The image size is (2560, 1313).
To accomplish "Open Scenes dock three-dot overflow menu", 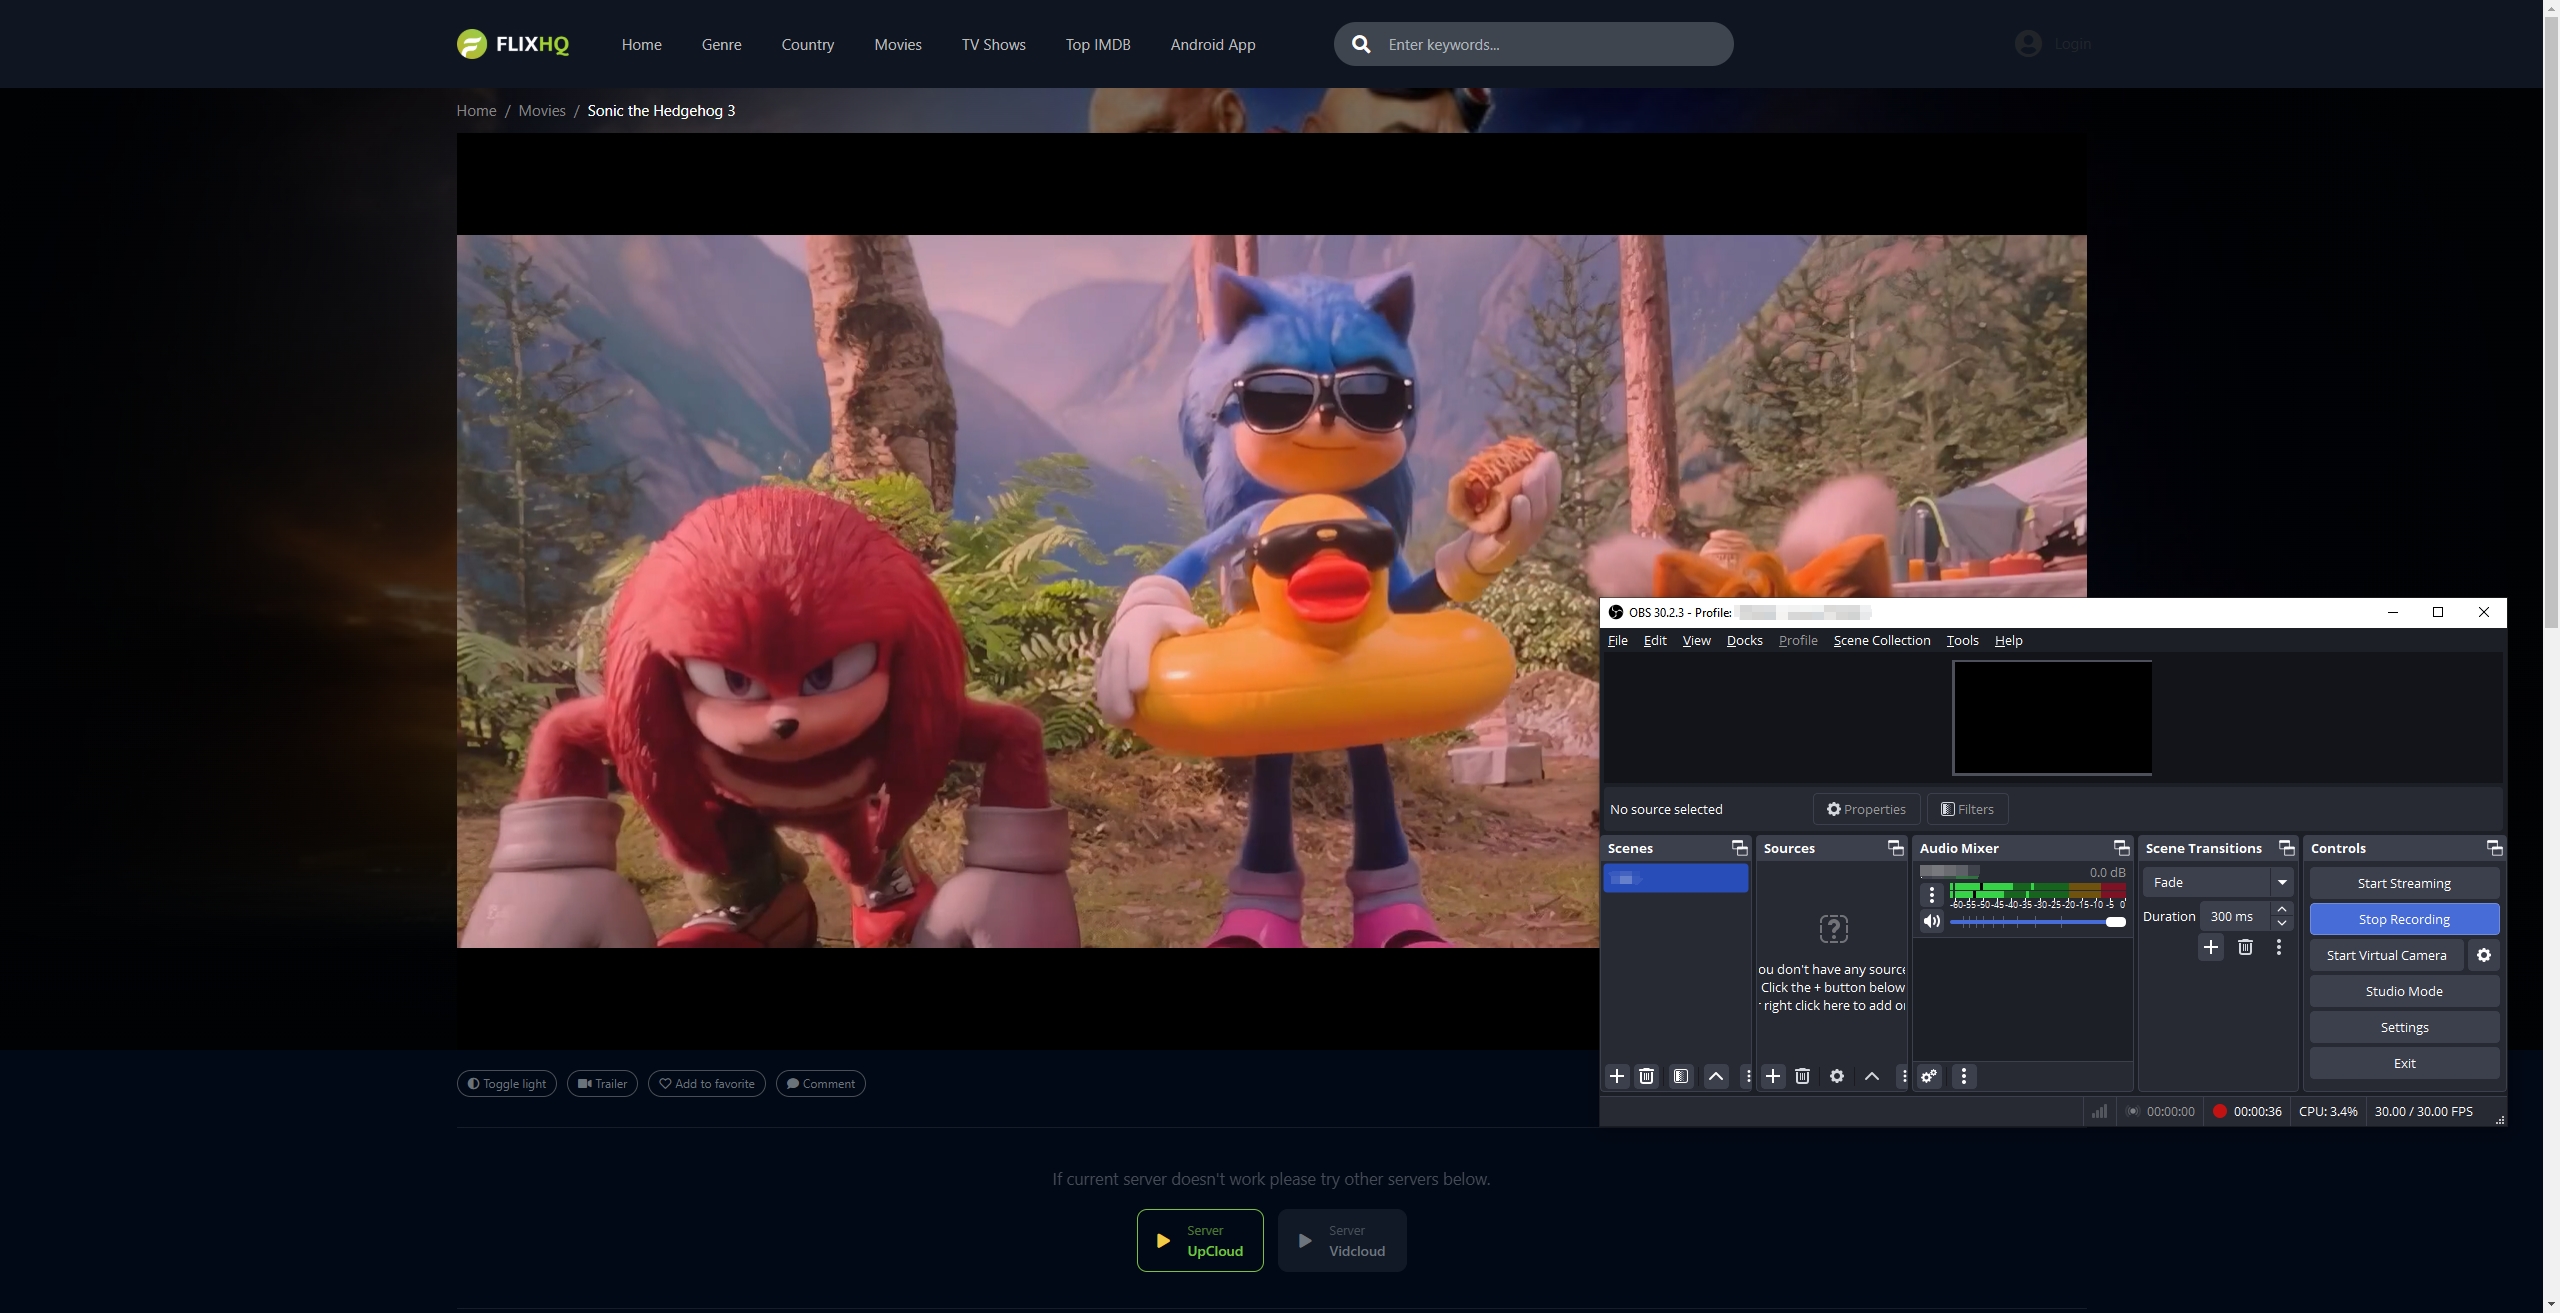I will [x=1747, y=1076].
